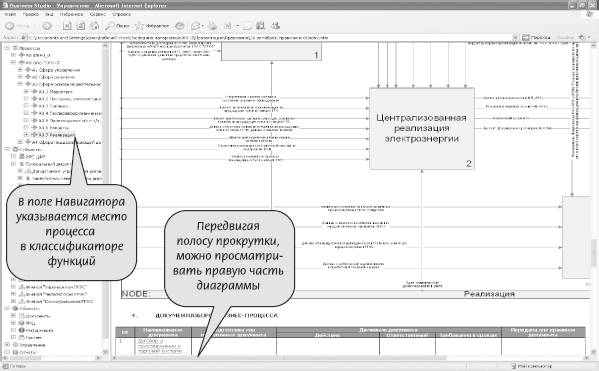Open the Файл menu

tap(10, 14)
